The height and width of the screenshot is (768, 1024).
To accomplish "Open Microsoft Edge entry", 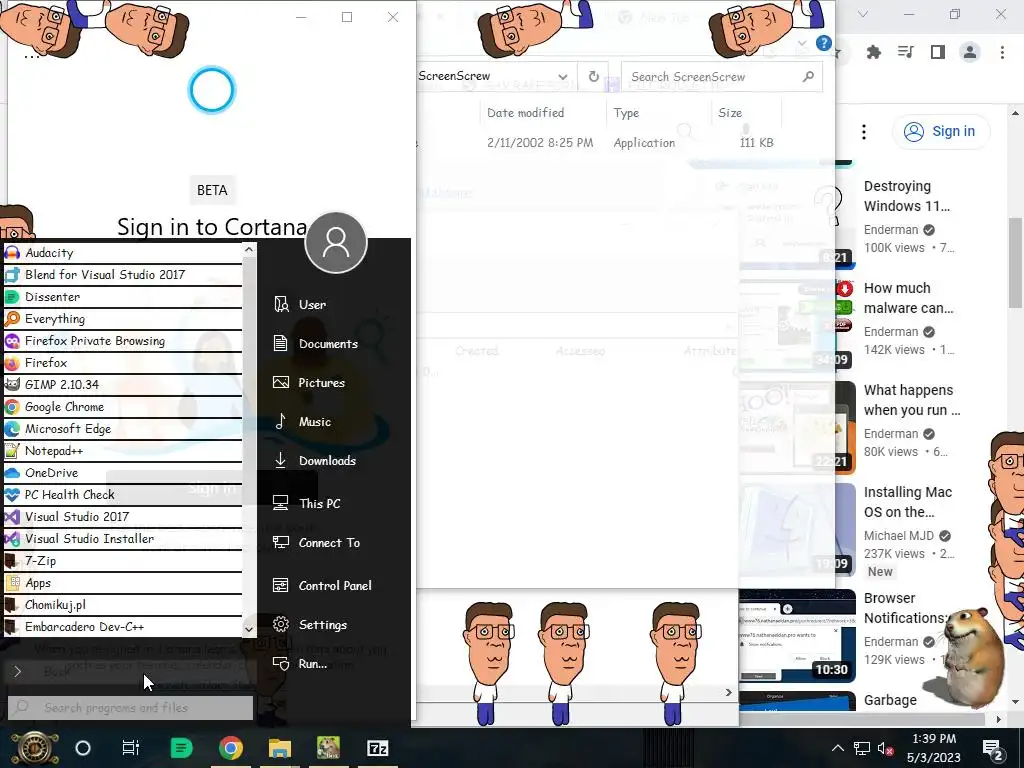I will coord(123,429).
